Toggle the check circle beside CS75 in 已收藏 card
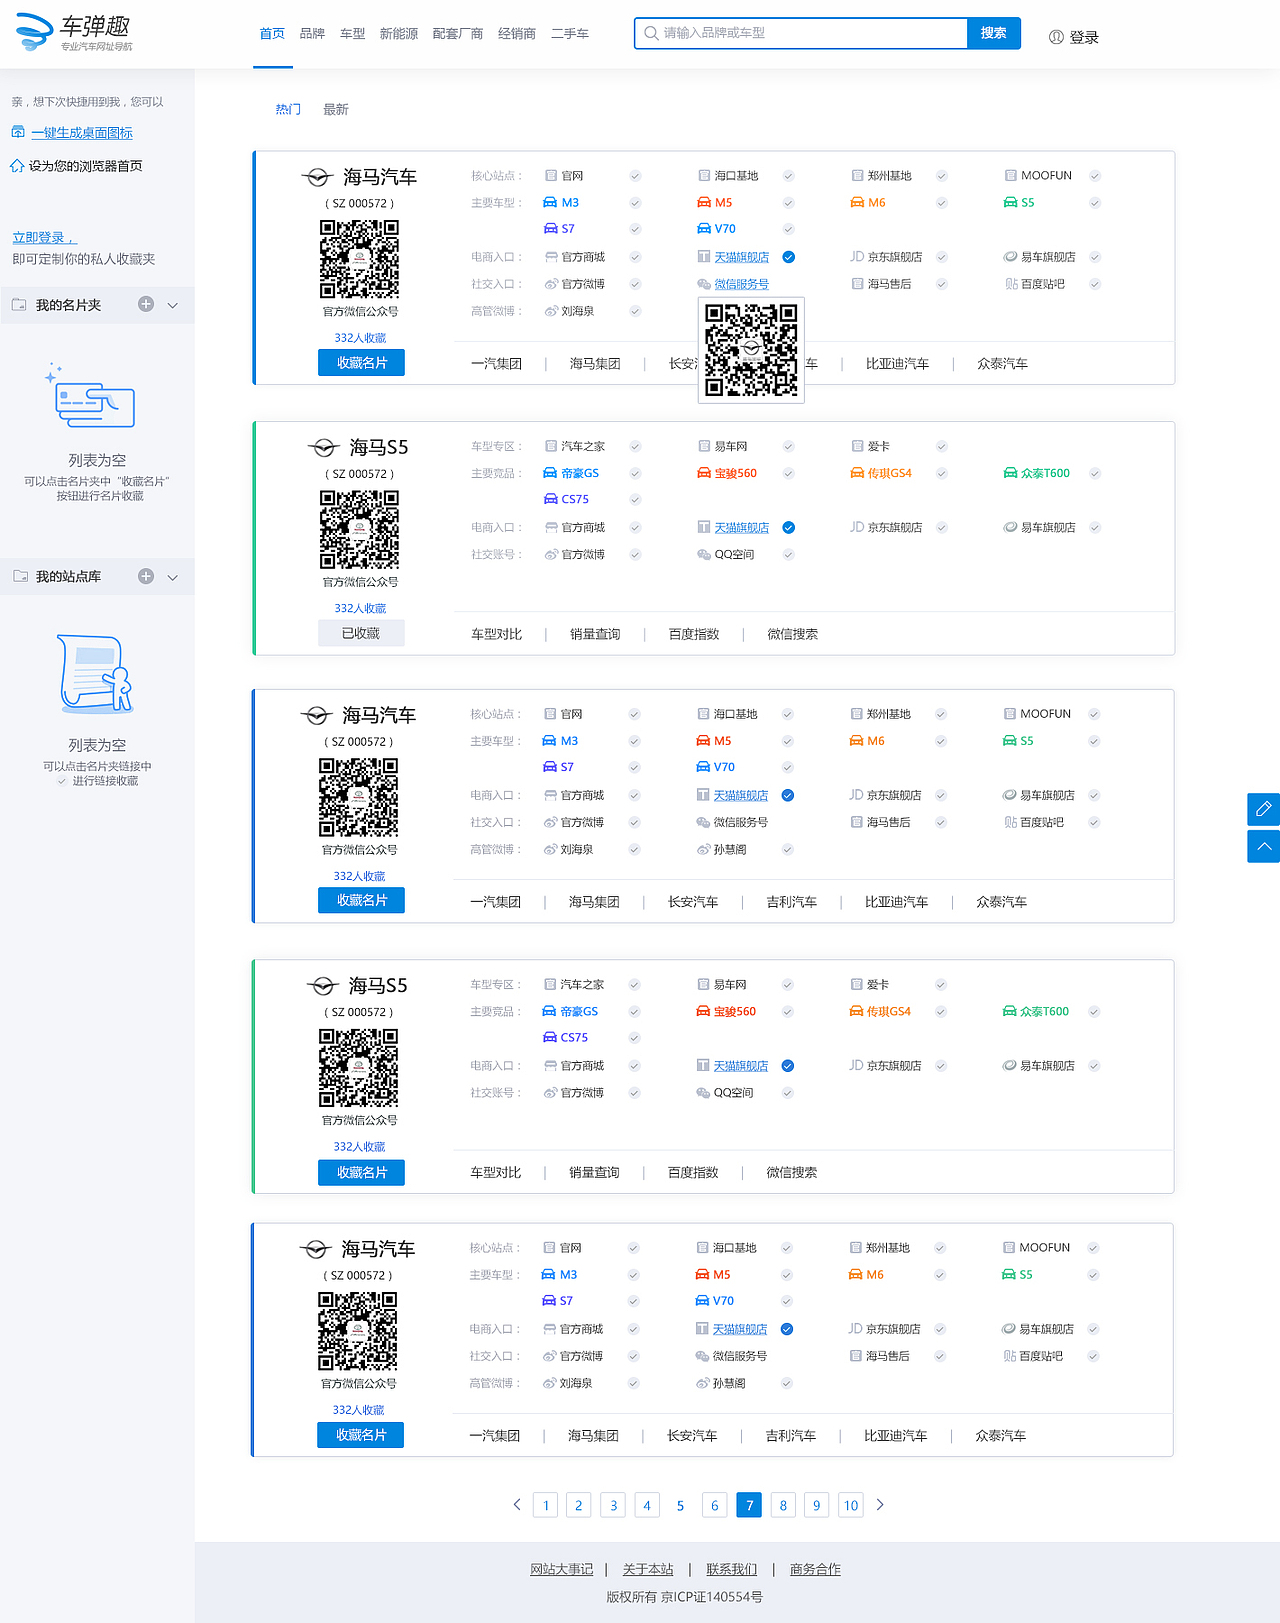1280x1623 pixels. click(635, 499)
